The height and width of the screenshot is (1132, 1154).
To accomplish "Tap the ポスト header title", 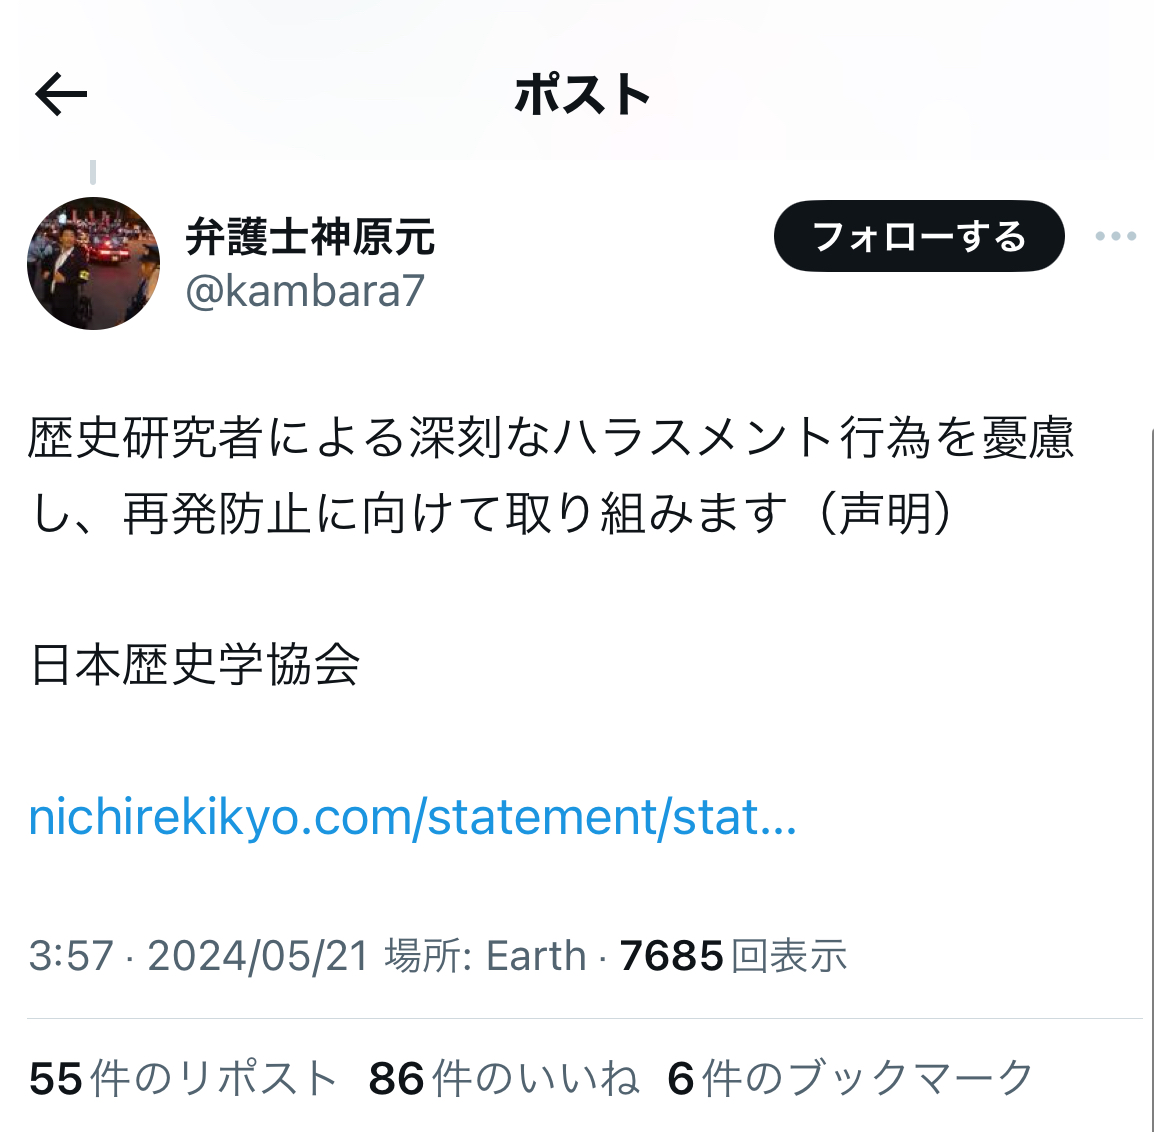I will tap(581, 94).
